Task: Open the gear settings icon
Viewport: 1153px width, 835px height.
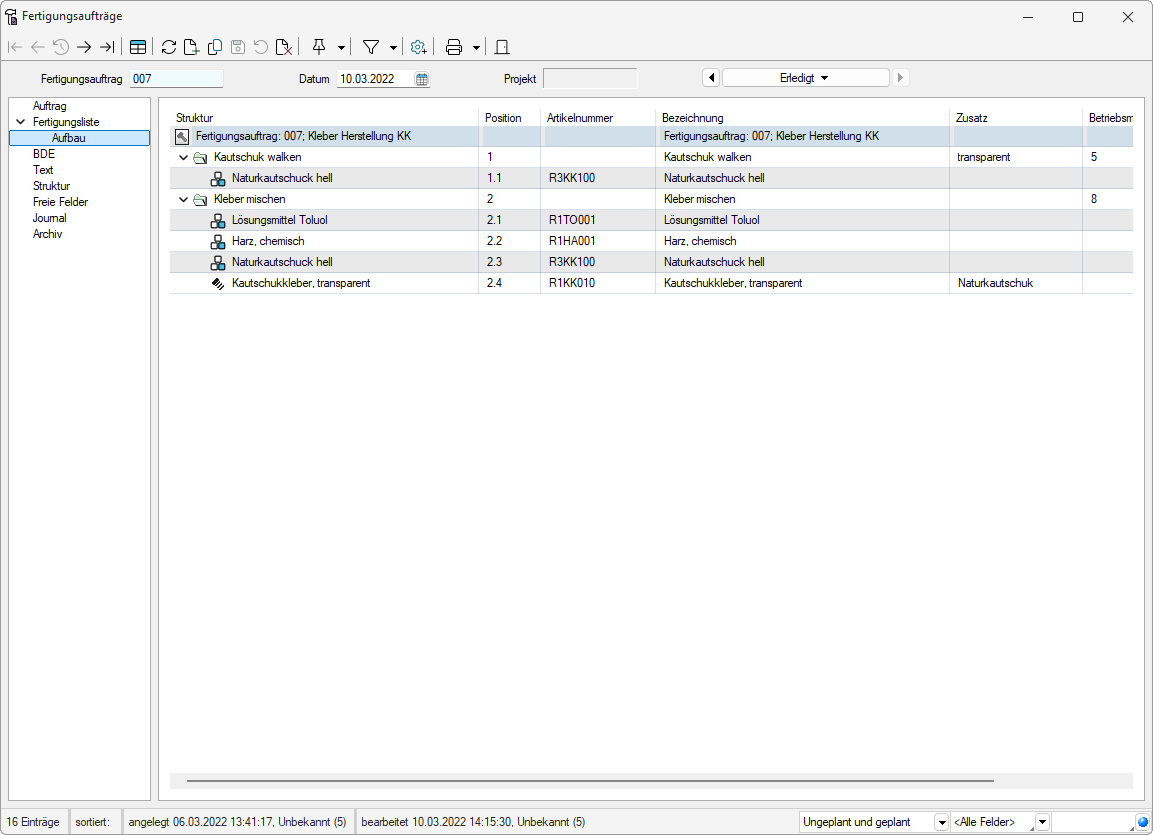Action: pyautogui.click(x=418, y=47)
